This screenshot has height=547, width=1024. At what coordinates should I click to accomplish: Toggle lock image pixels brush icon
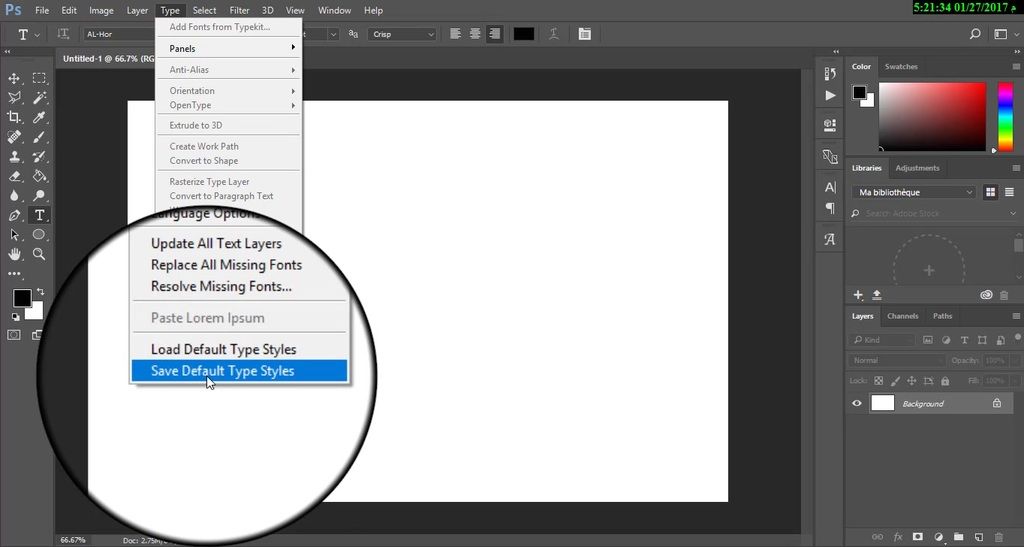pyautogui.click(x=895, y=381)
